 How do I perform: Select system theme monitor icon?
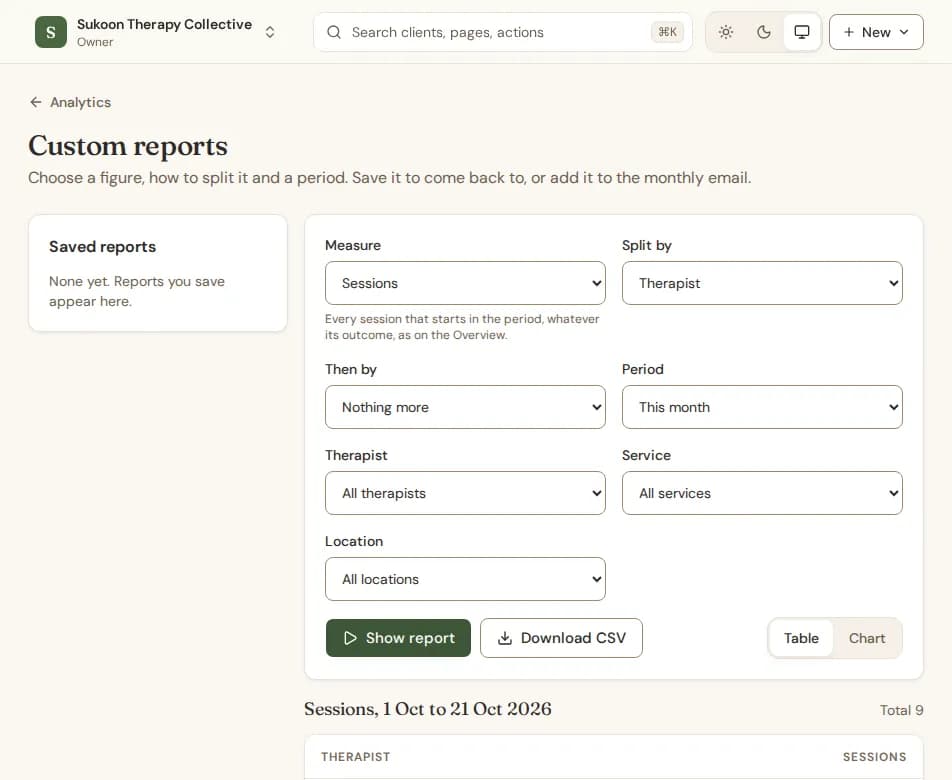(x=802, y=32)
